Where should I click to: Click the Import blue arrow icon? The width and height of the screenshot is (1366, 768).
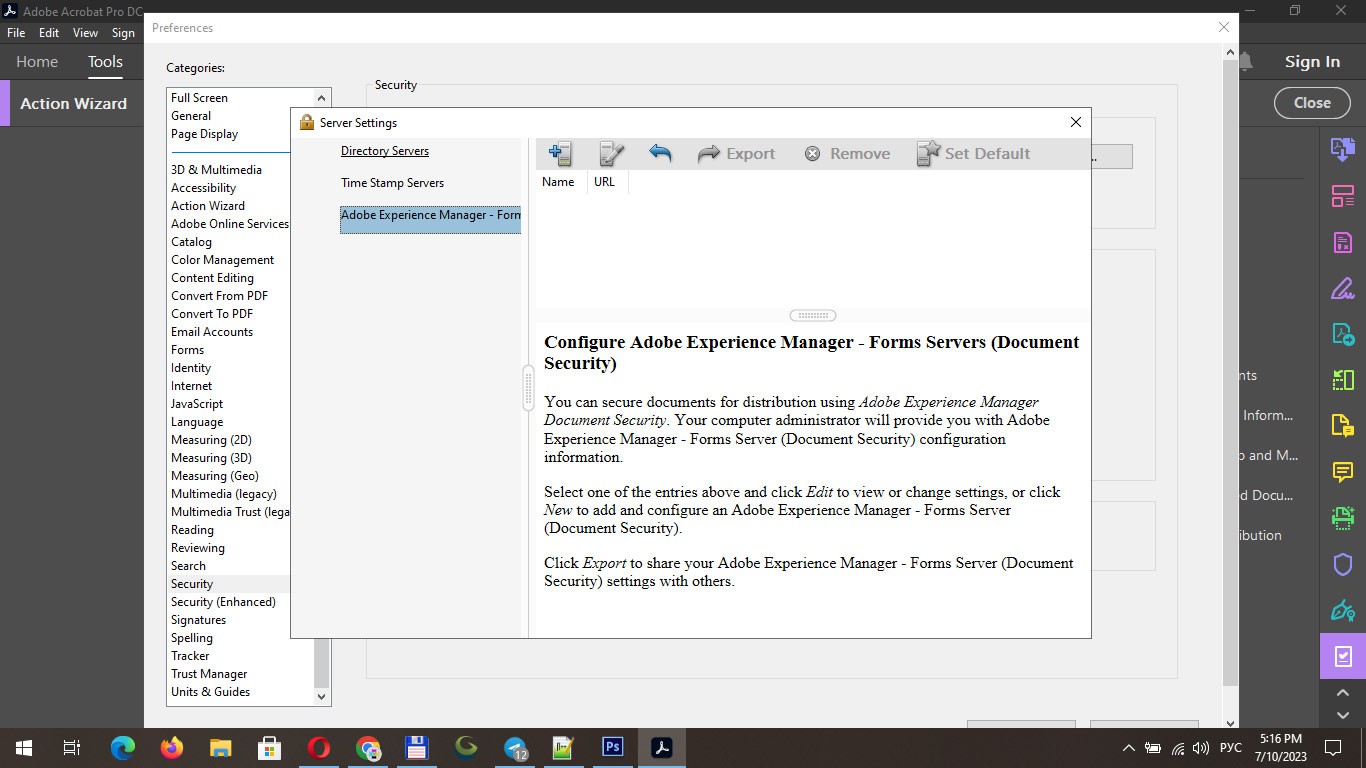click(x=660, y=153)
